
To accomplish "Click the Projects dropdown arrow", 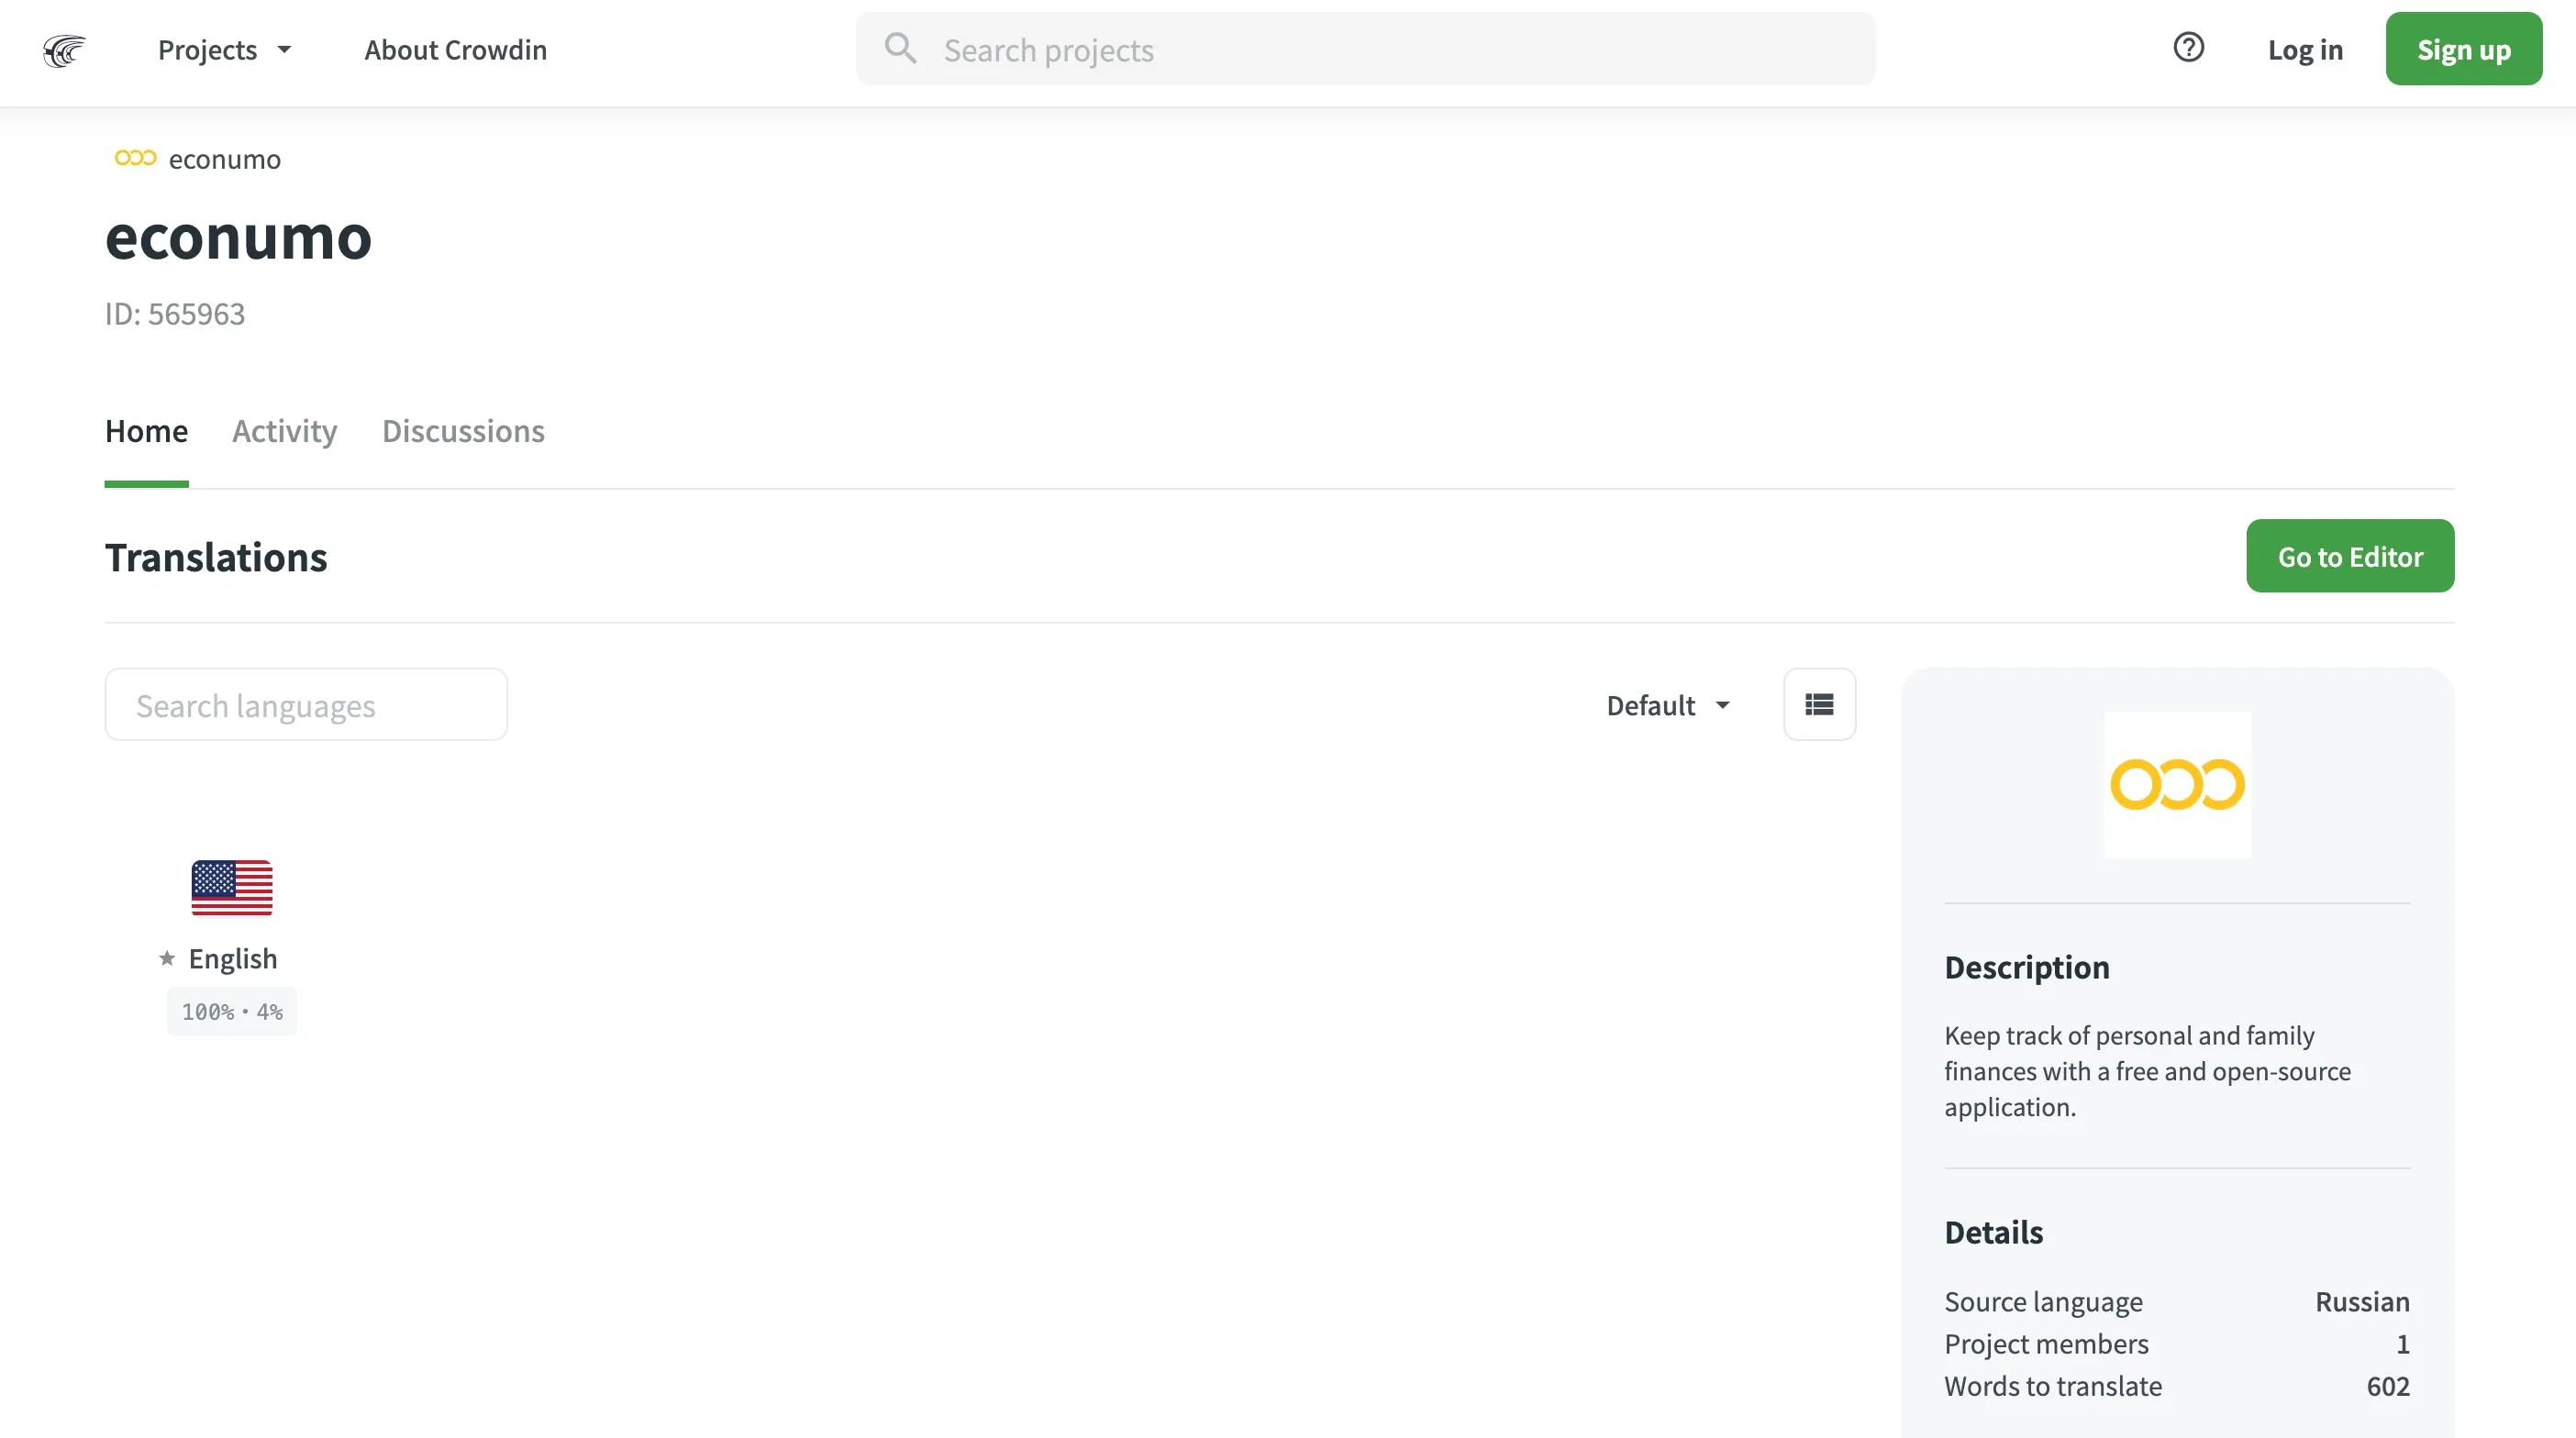I will [x=284, y=50].
